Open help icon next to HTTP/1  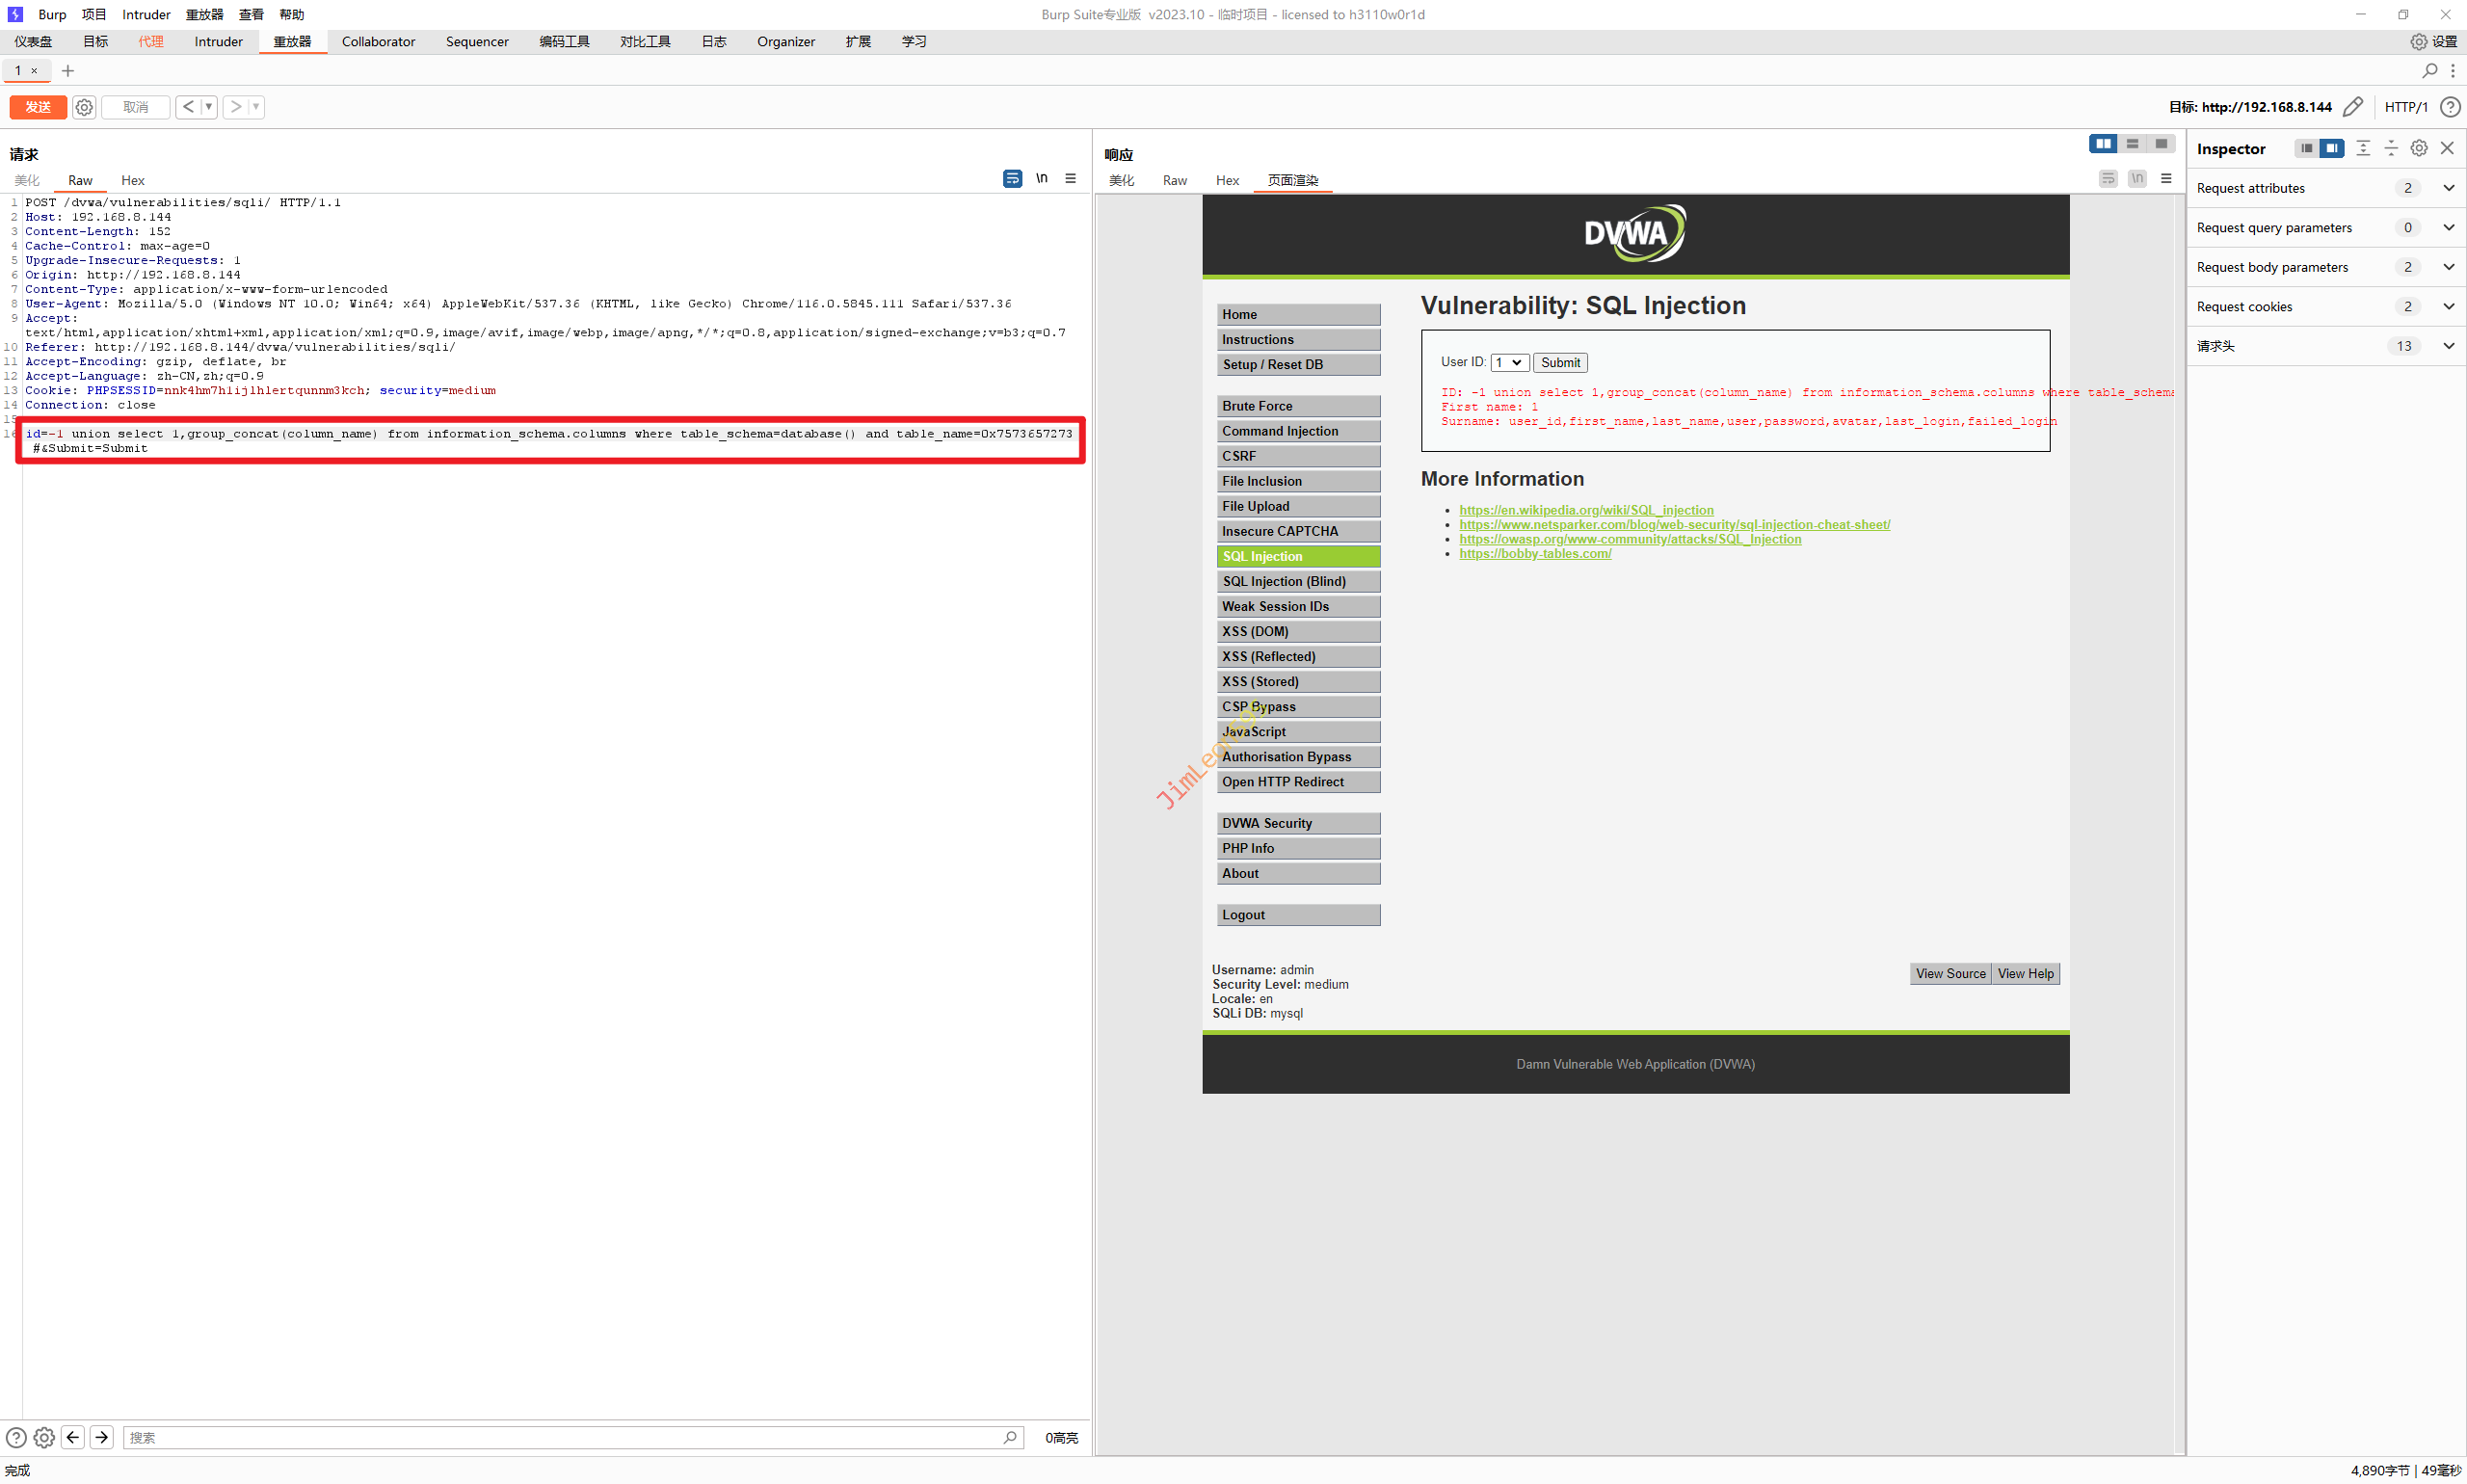pyautogui.click(x=2449, y=107)
